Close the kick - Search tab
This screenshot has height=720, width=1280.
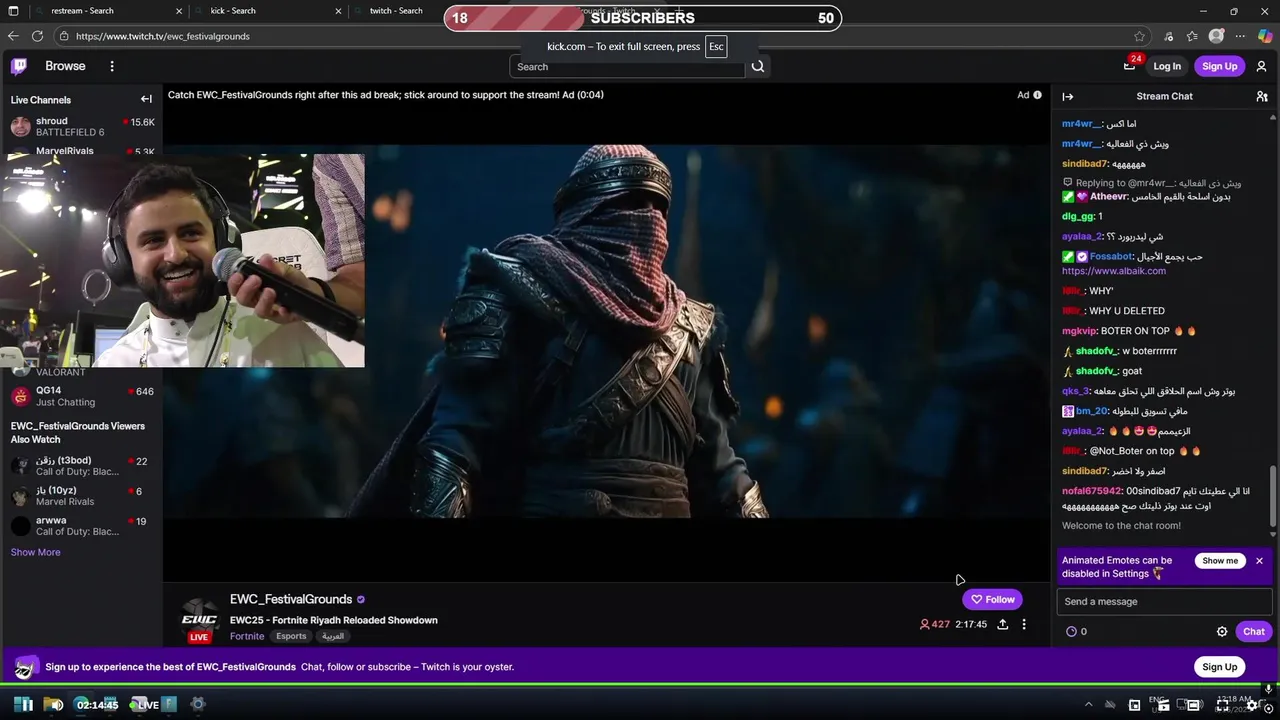pos(338,11)
